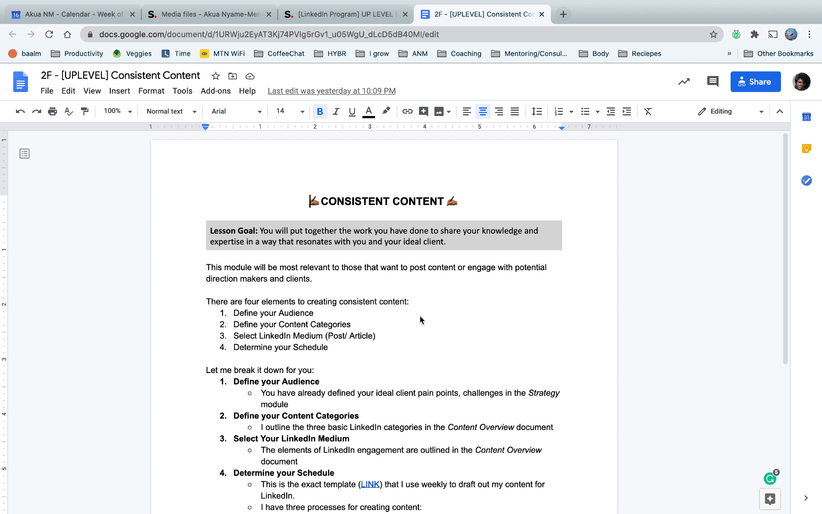The height and width of the screenshot is (514, 822).
Task: Open the Insert menu
Action: (x=120, y=91)
